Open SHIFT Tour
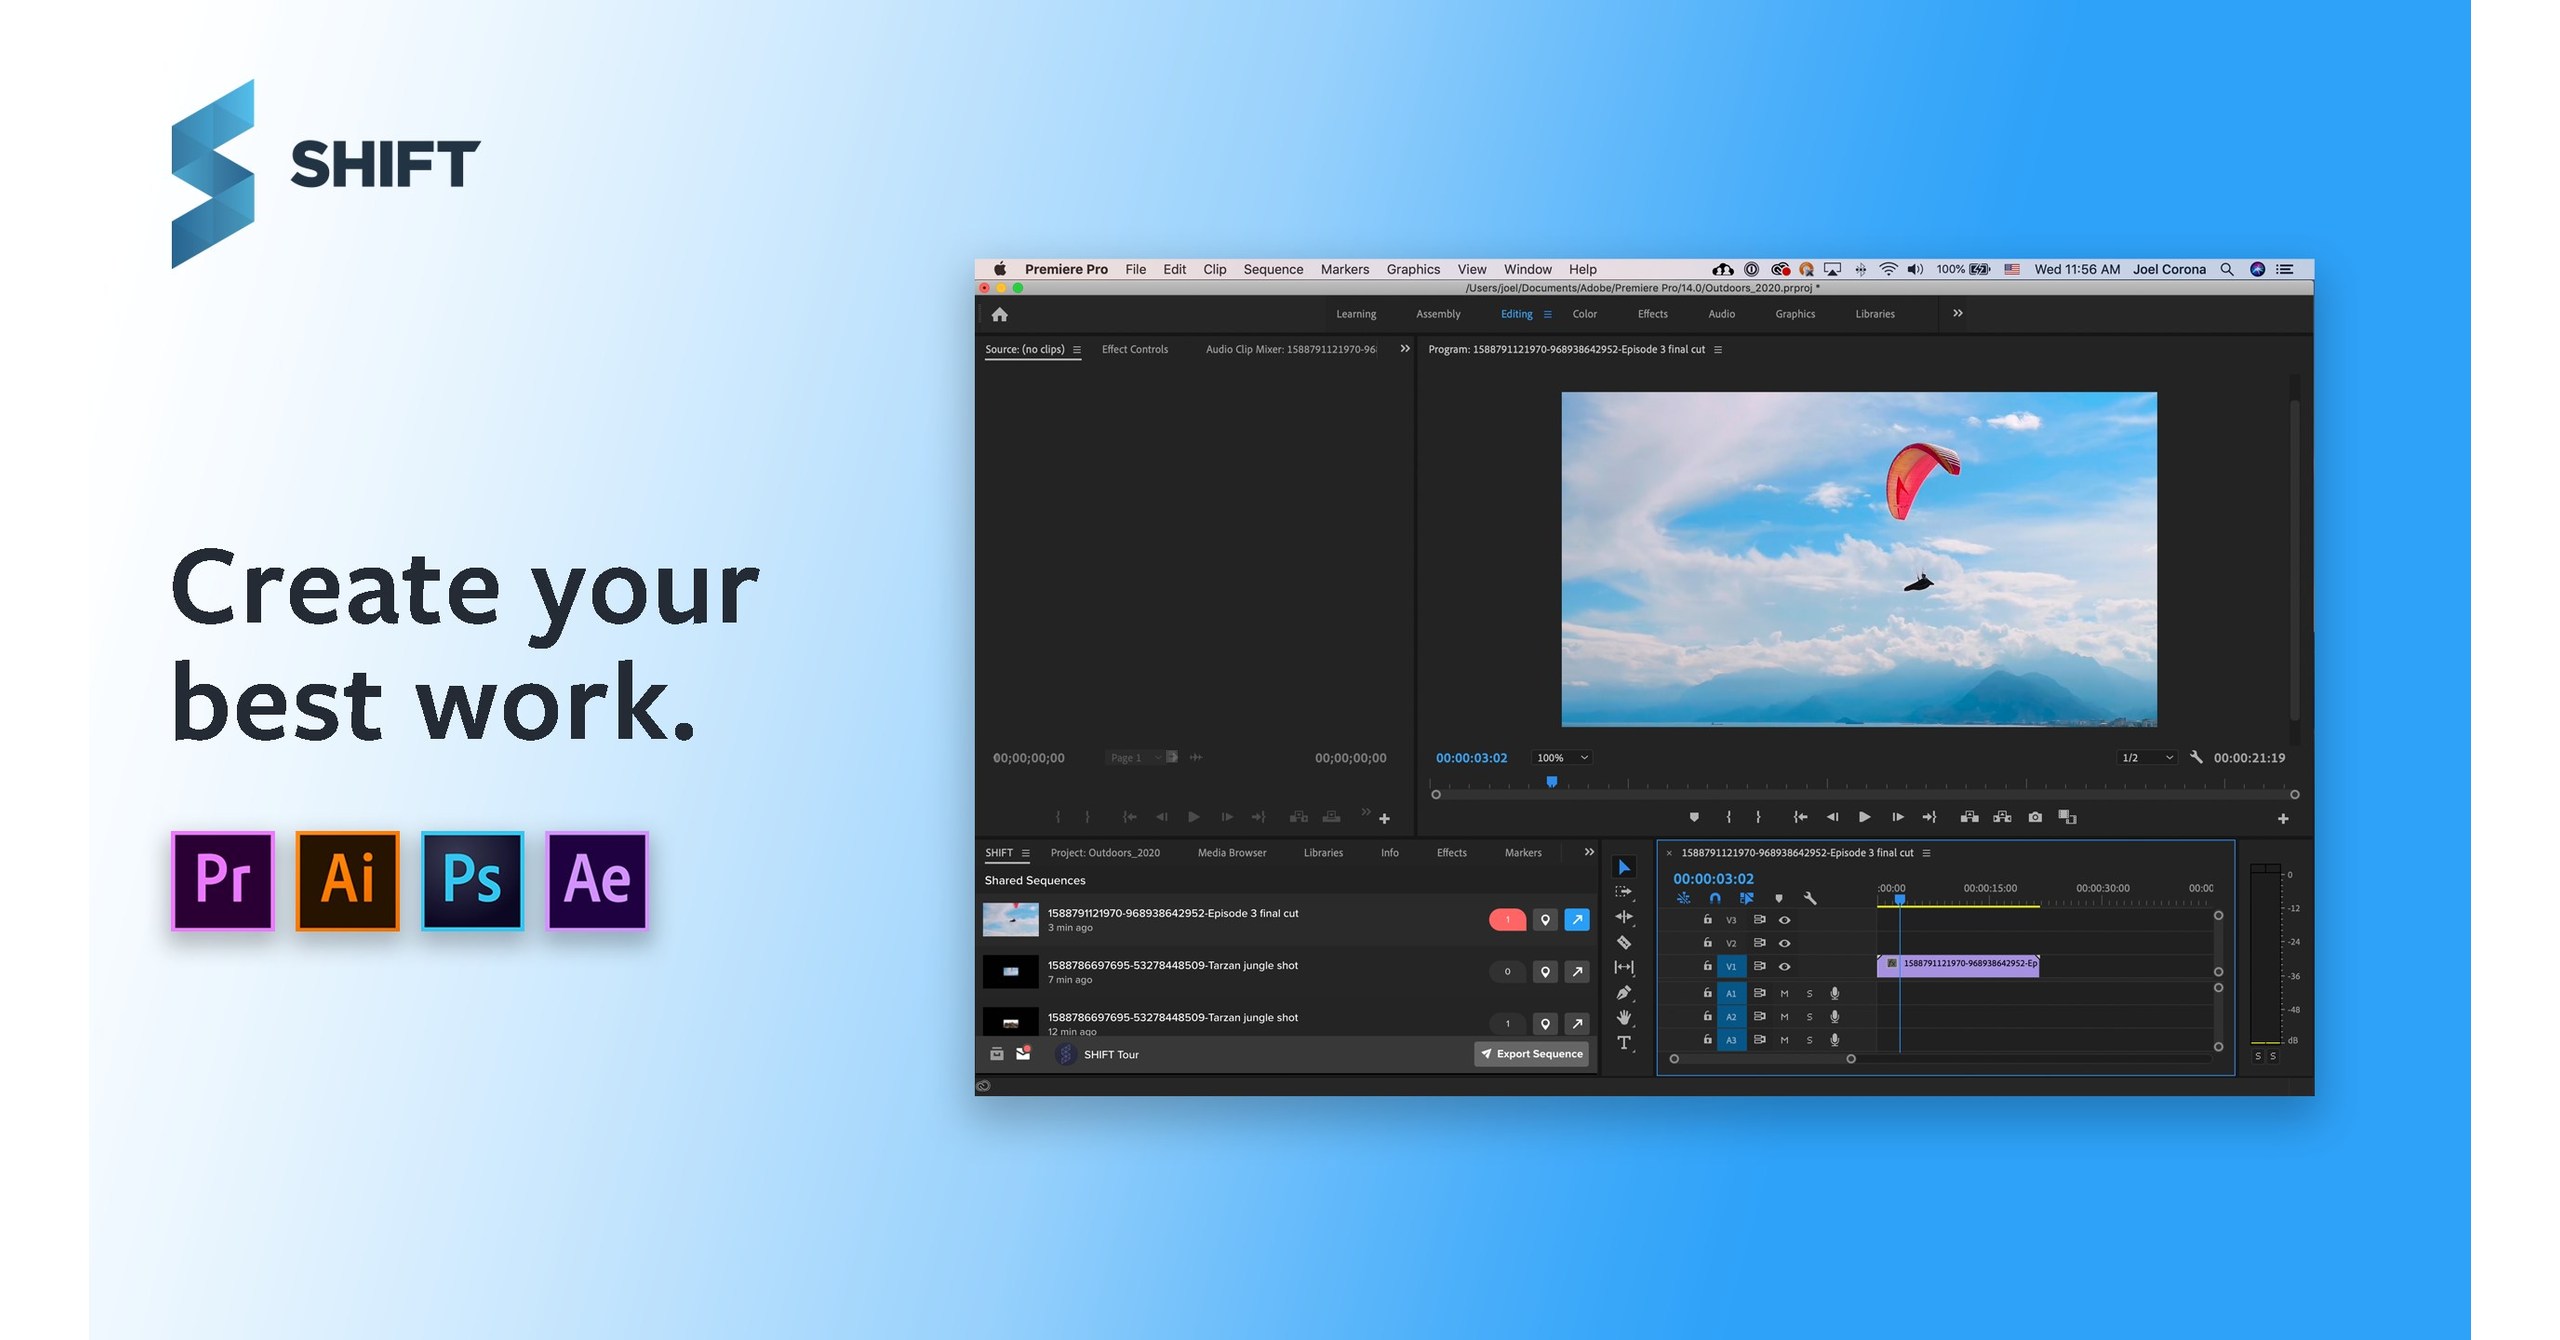The width and height of the screenshot is (2560, 1340). click(1110, 1054)
